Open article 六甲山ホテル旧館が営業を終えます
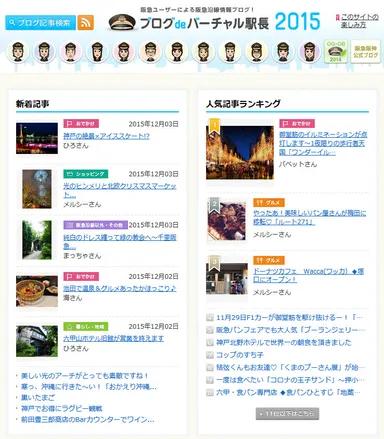384x439 pixels. click(x=113, y=338)
